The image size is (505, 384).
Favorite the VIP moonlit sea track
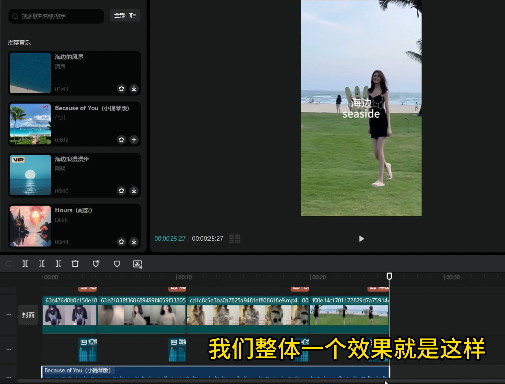121,191
